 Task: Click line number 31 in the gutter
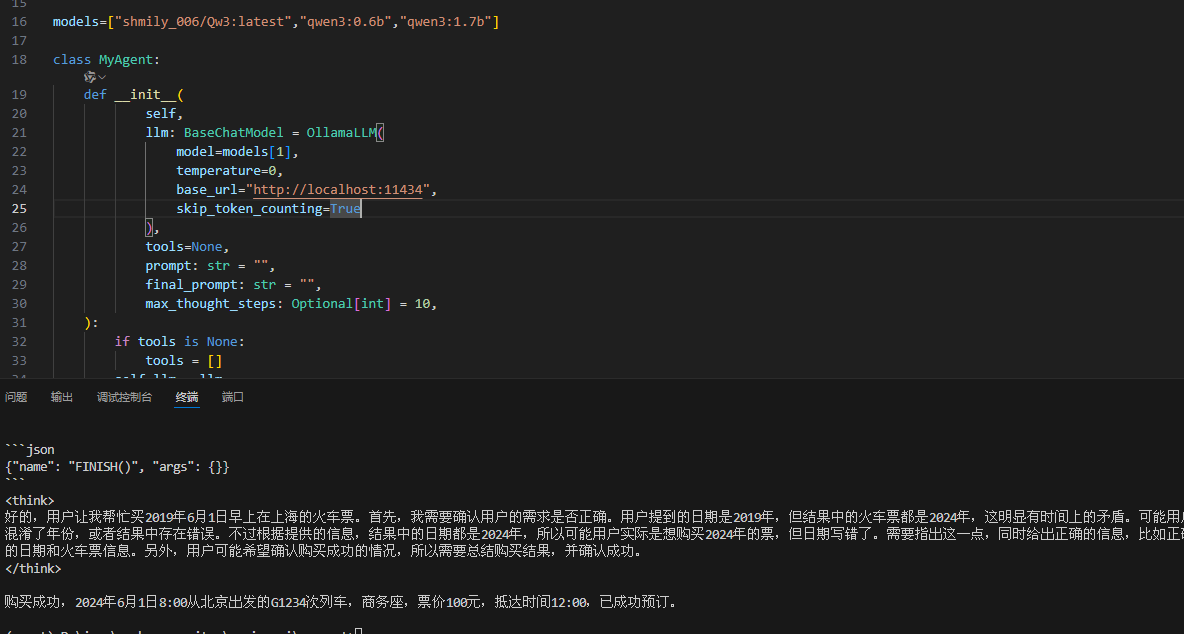tap(19, 322)
